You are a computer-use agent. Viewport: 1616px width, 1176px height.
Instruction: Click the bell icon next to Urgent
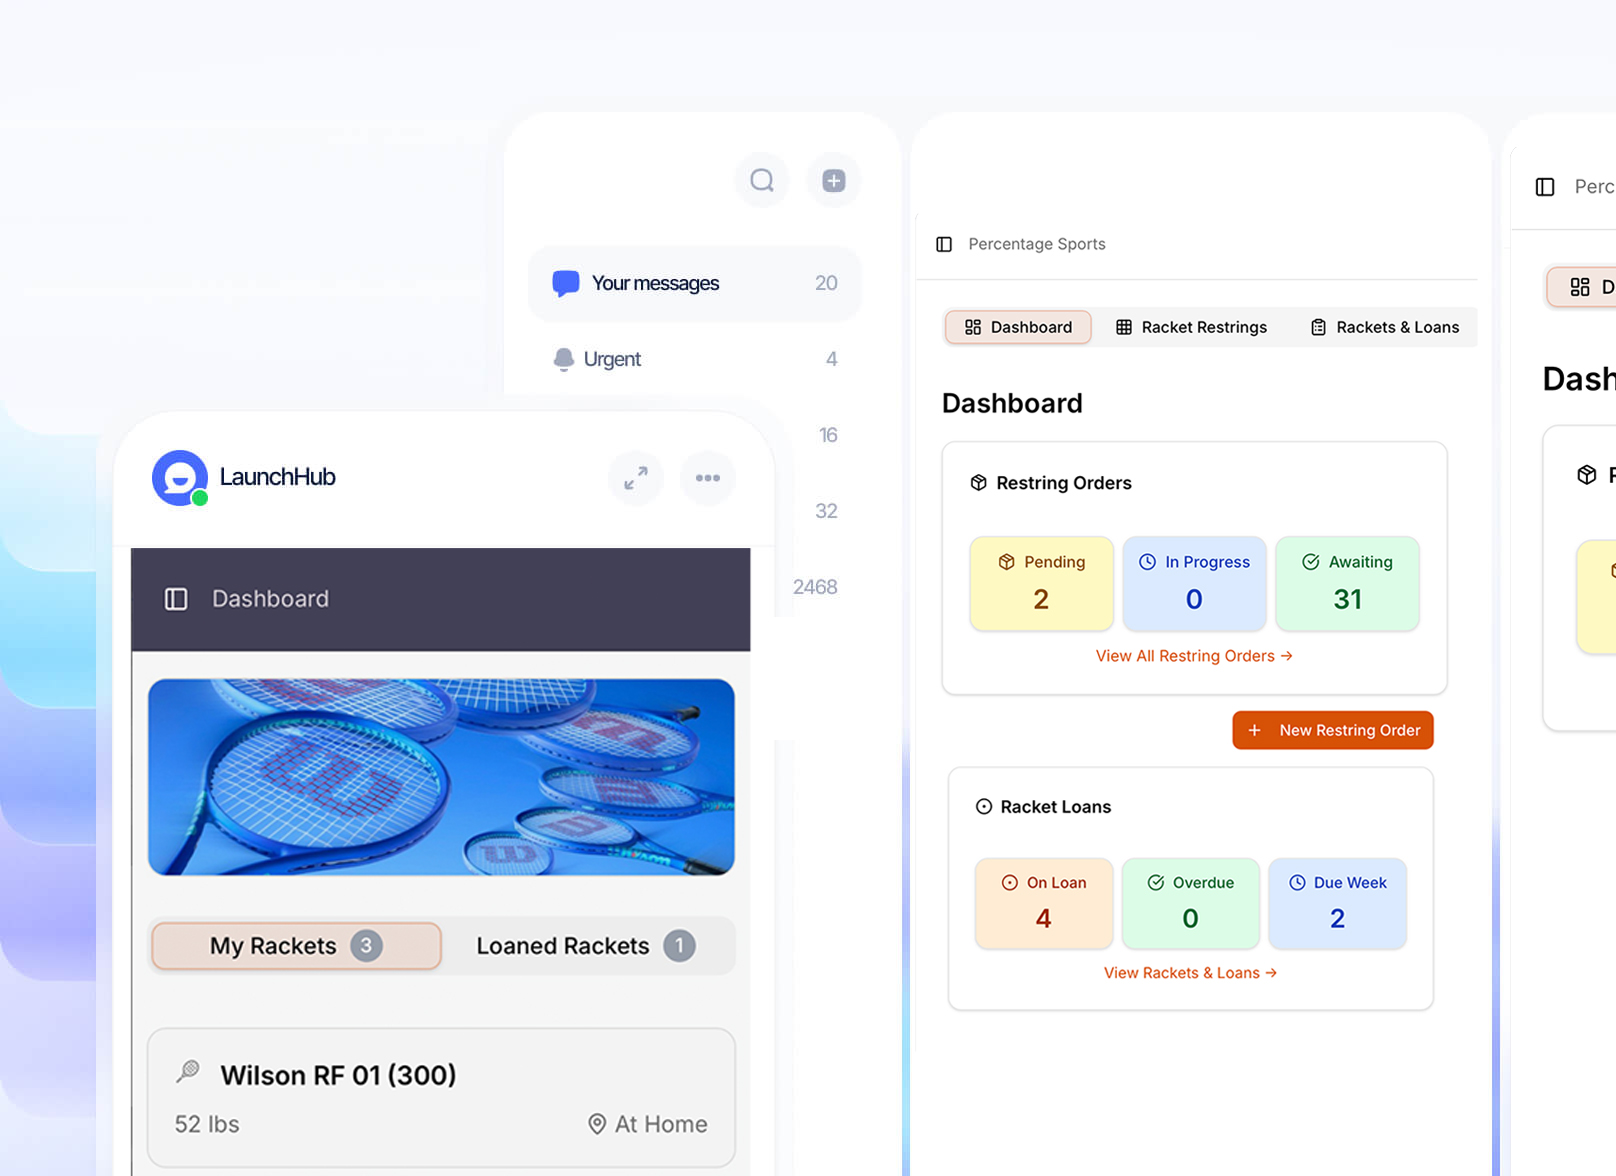(x=563, y=358)
